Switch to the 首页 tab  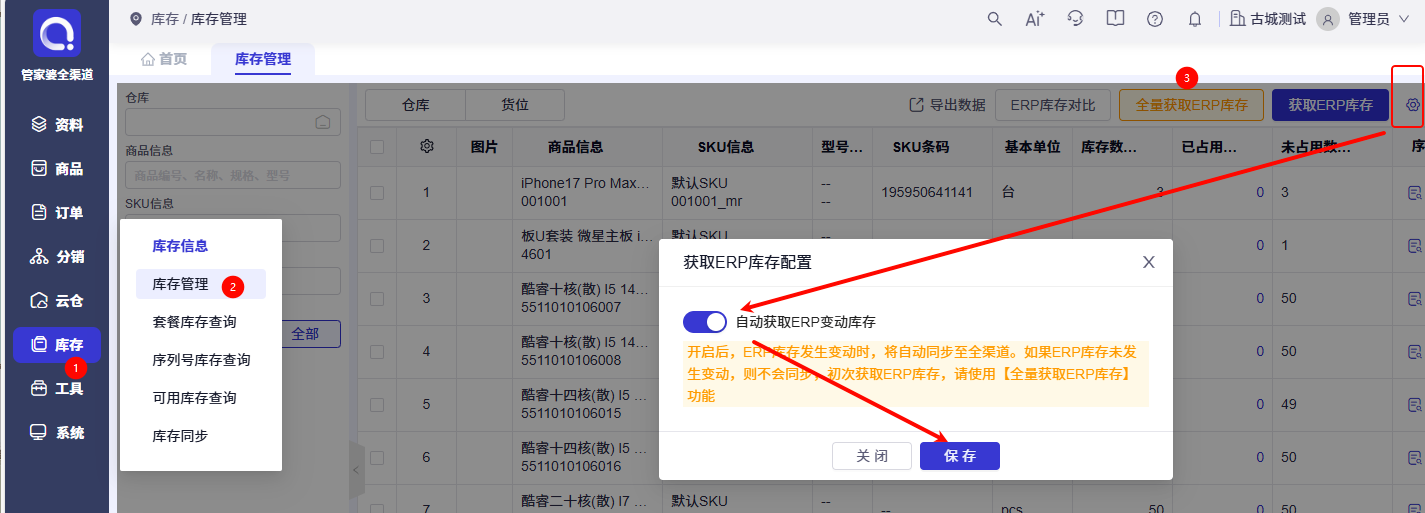point(164,59)
